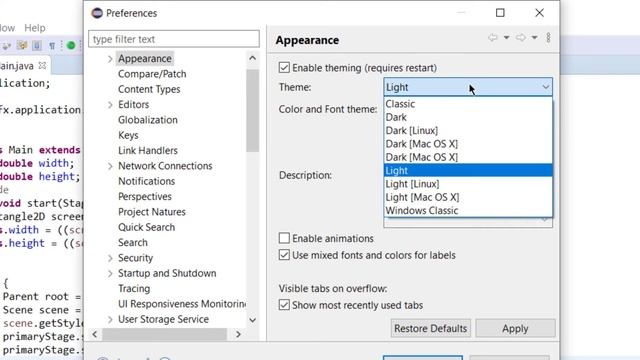Viewport: 640px width, 360px height.
Task: Expand the Network Connections tree node
Action: (x=110, y=166)
